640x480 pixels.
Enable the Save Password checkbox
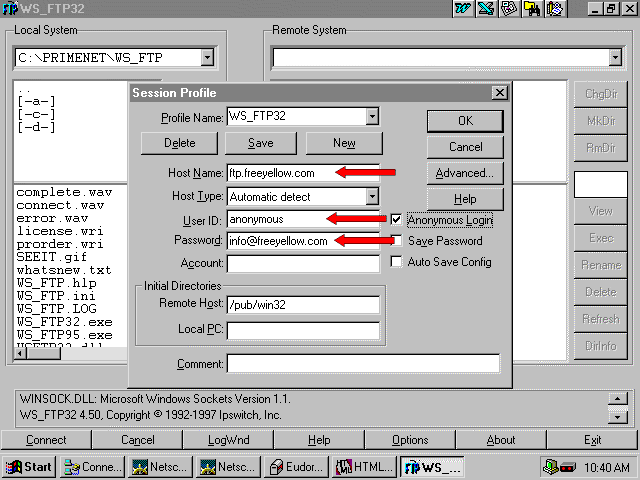pos(396,240)
